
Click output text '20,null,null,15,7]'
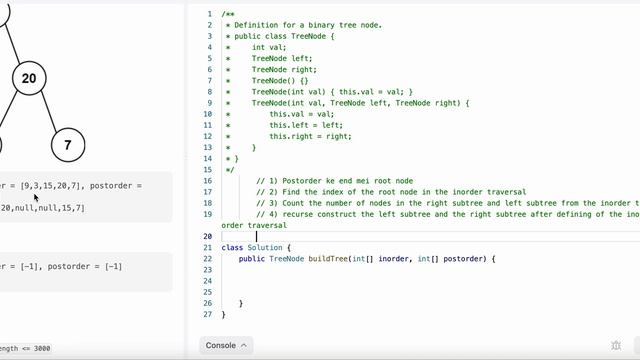(x=42, y=208)
